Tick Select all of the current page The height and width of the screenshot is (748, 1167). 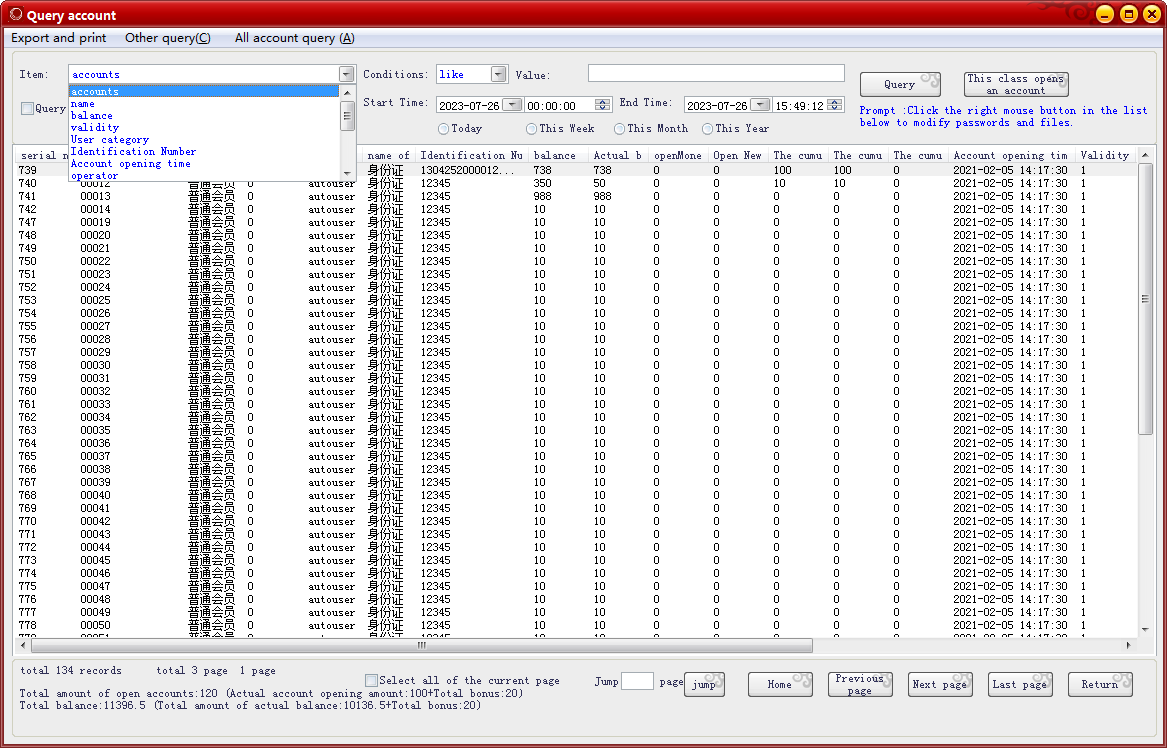coord(371,680)
